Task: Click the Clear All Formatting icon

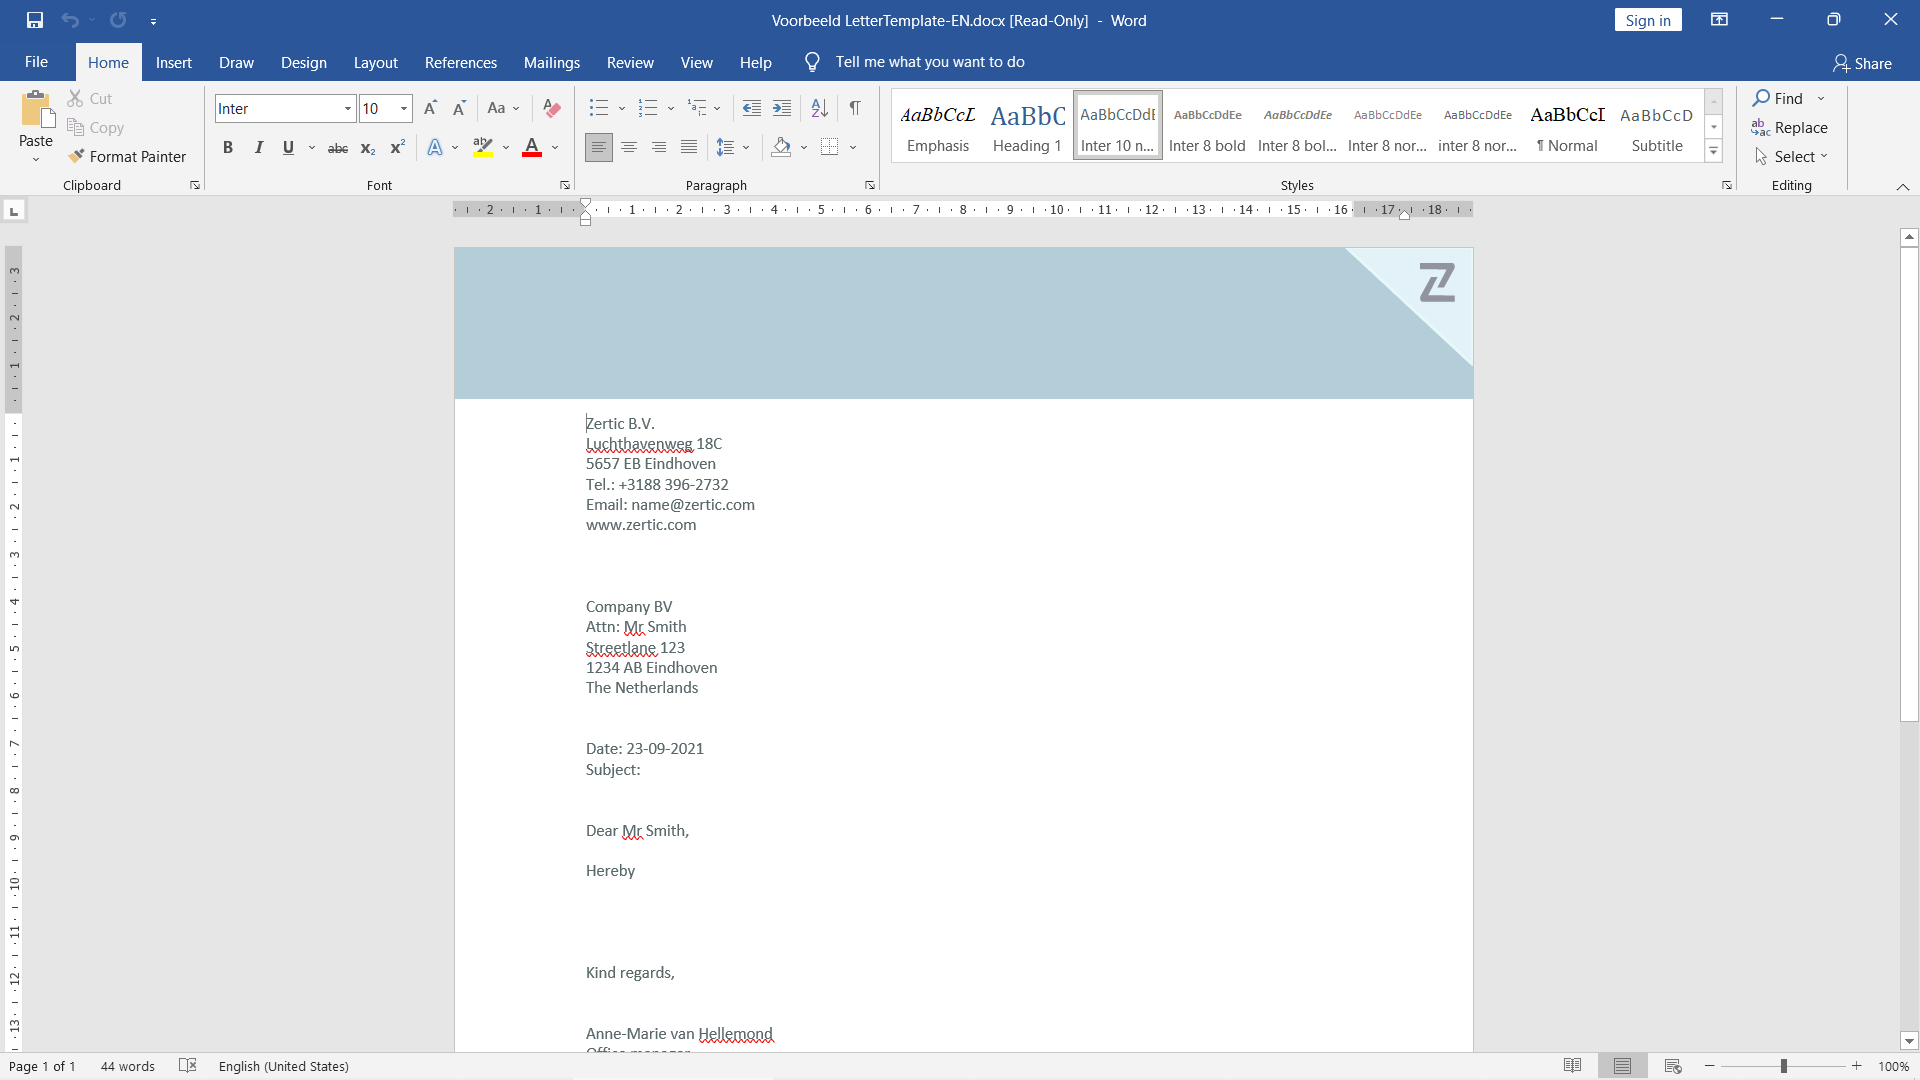Action: [x=551, y=108]
